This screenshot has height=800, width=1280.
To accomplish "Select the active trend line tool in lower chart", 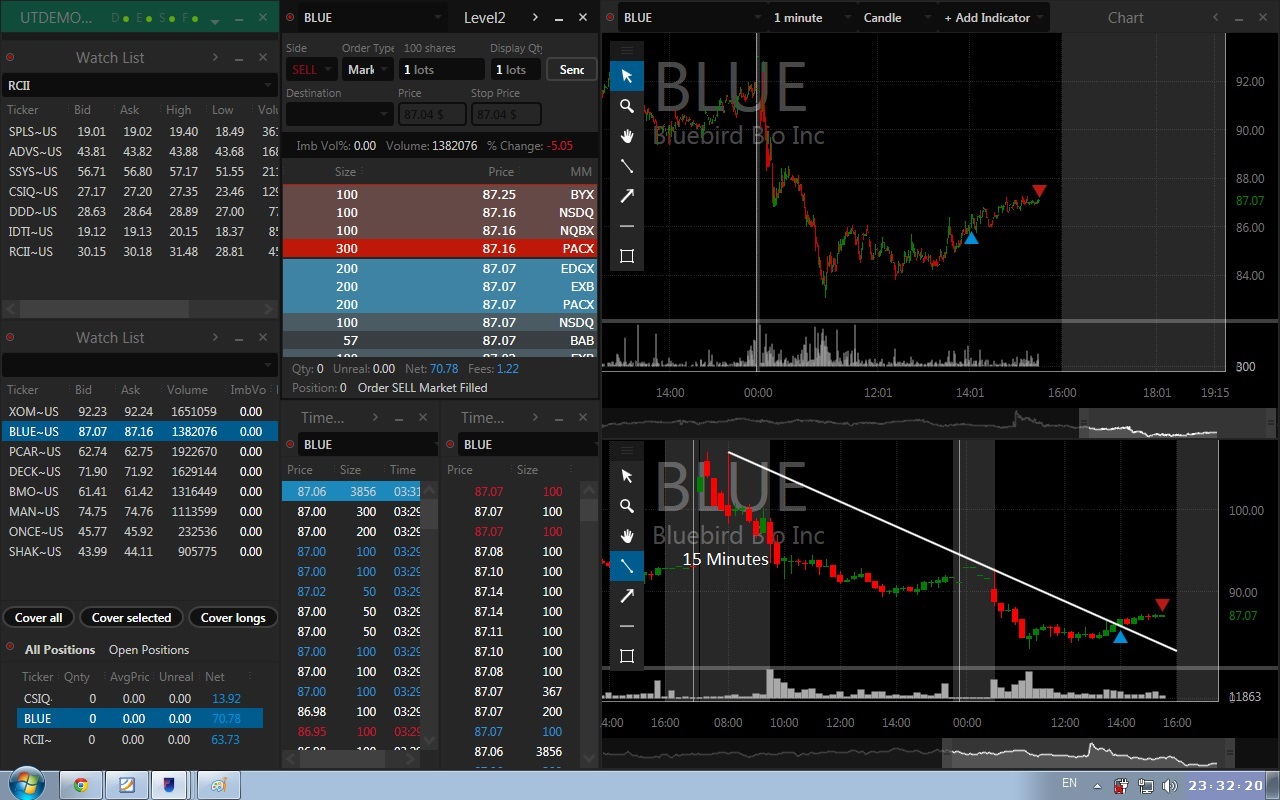I will click(627, 566).
